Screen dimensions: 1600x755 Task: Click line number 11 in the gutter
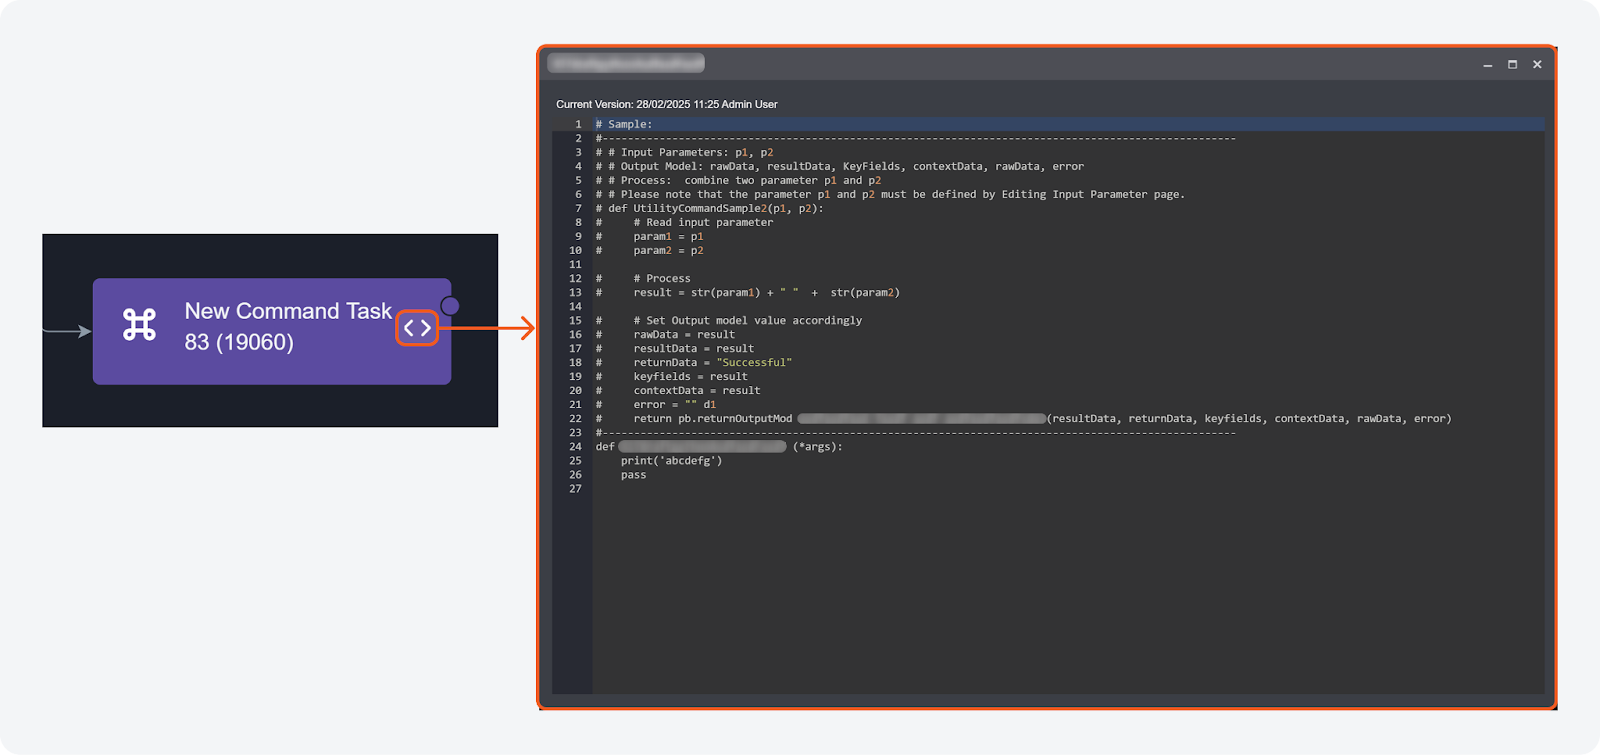[575, 265]
